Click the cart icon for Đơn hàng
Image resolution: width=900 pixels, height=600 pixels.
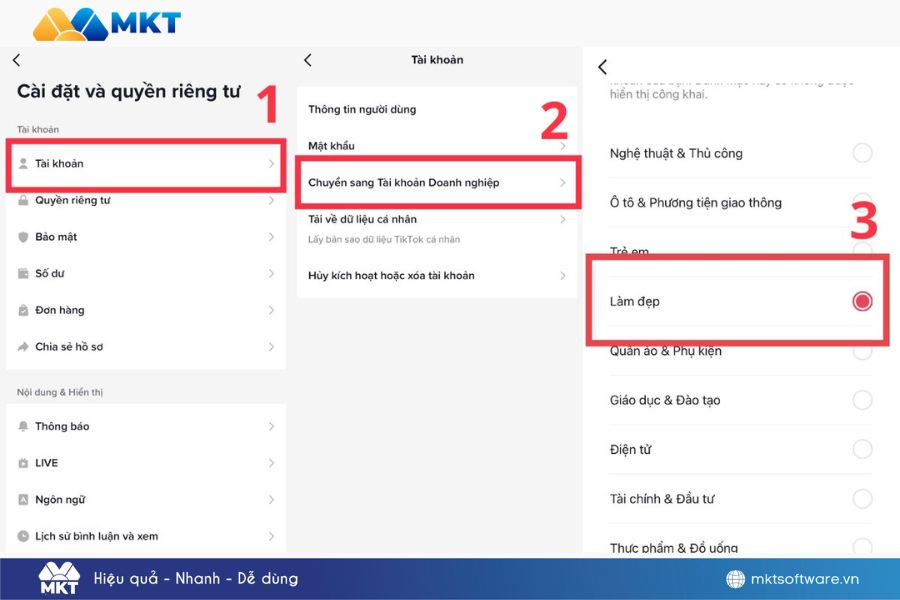(x=24, y=310)
